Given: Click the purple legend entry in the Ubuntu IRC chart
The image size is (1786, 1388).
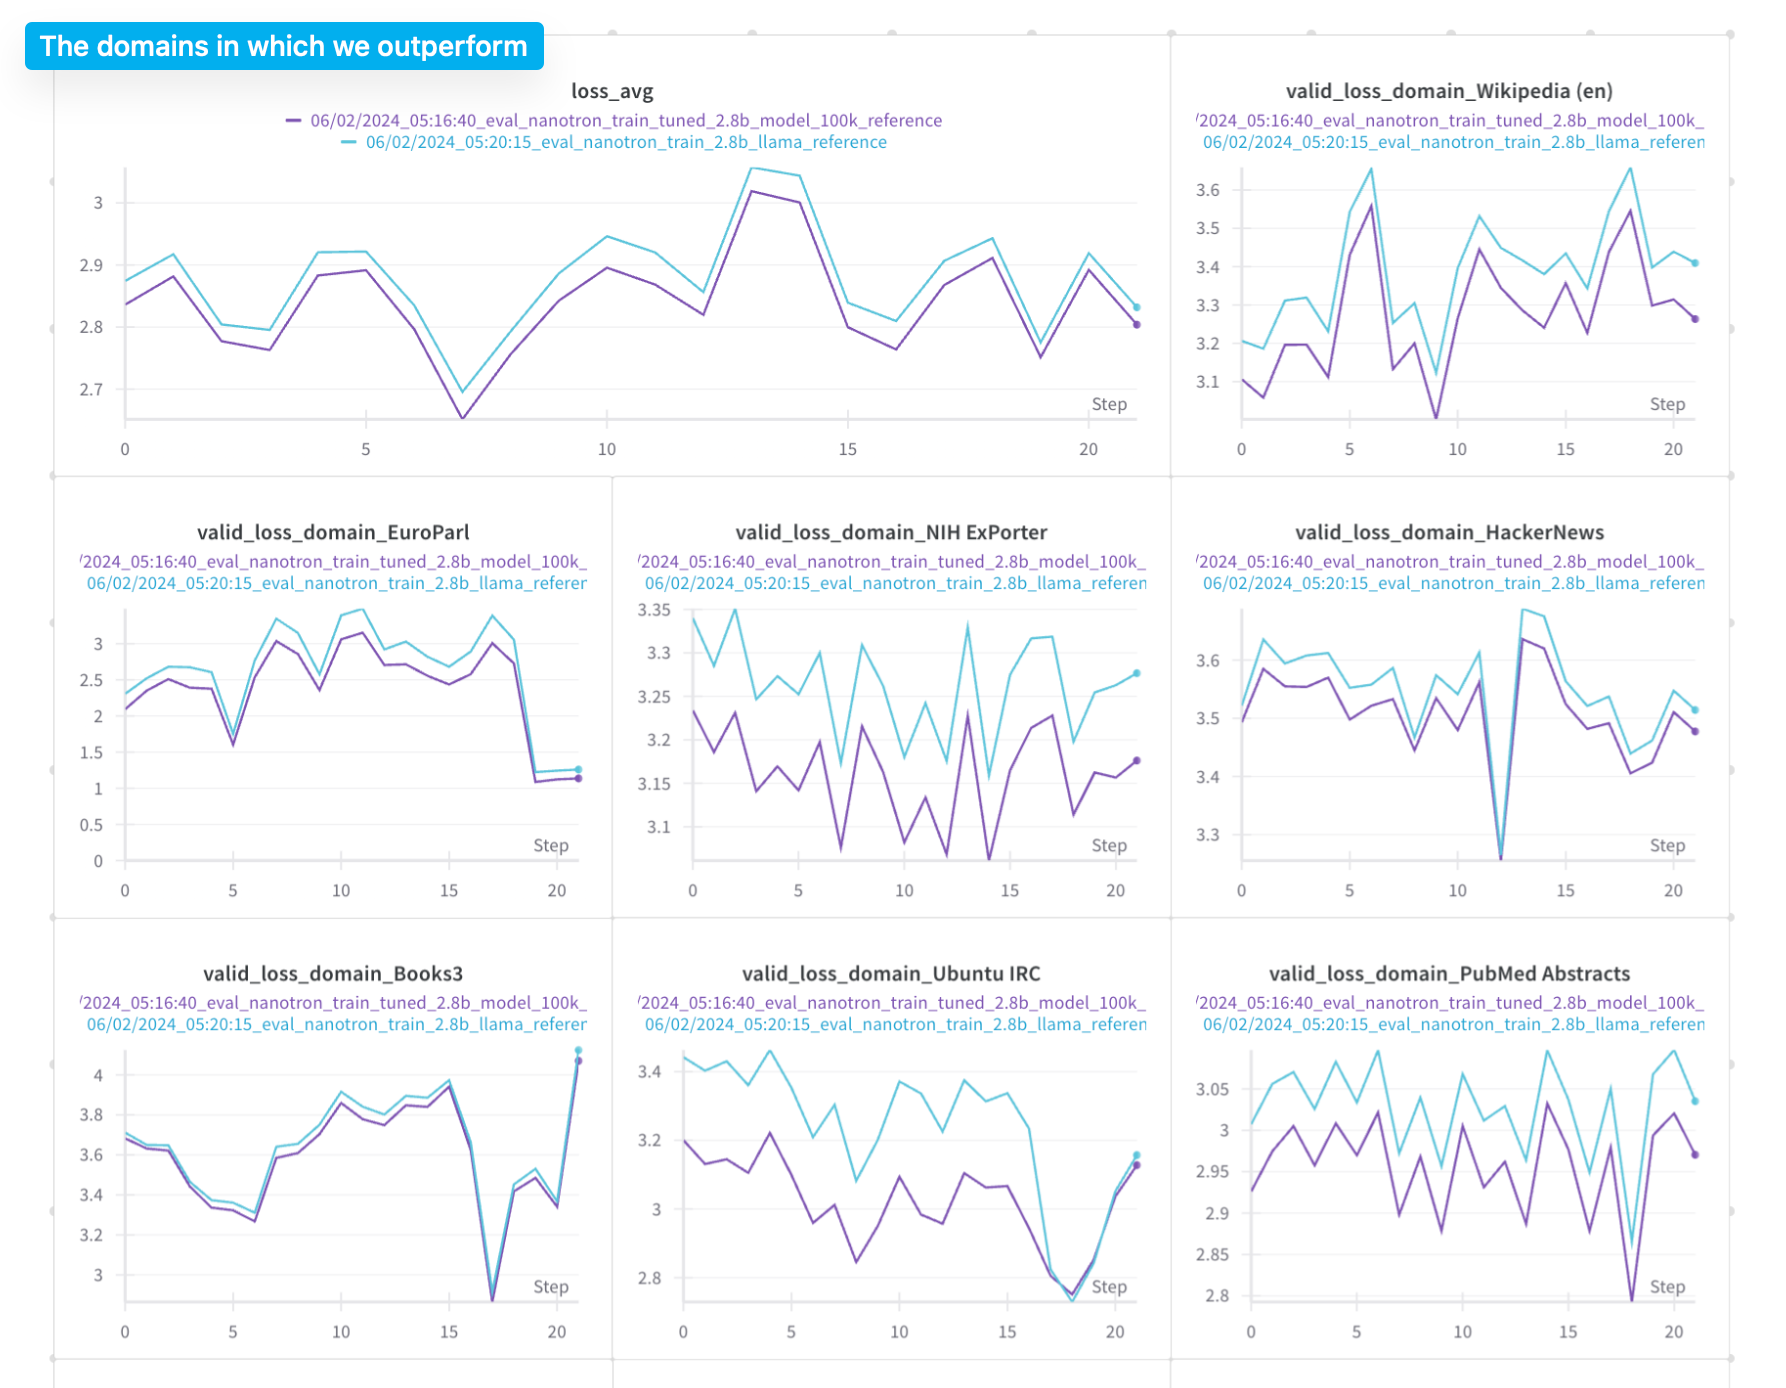Looking at the screenshot, I should 891,1002.
